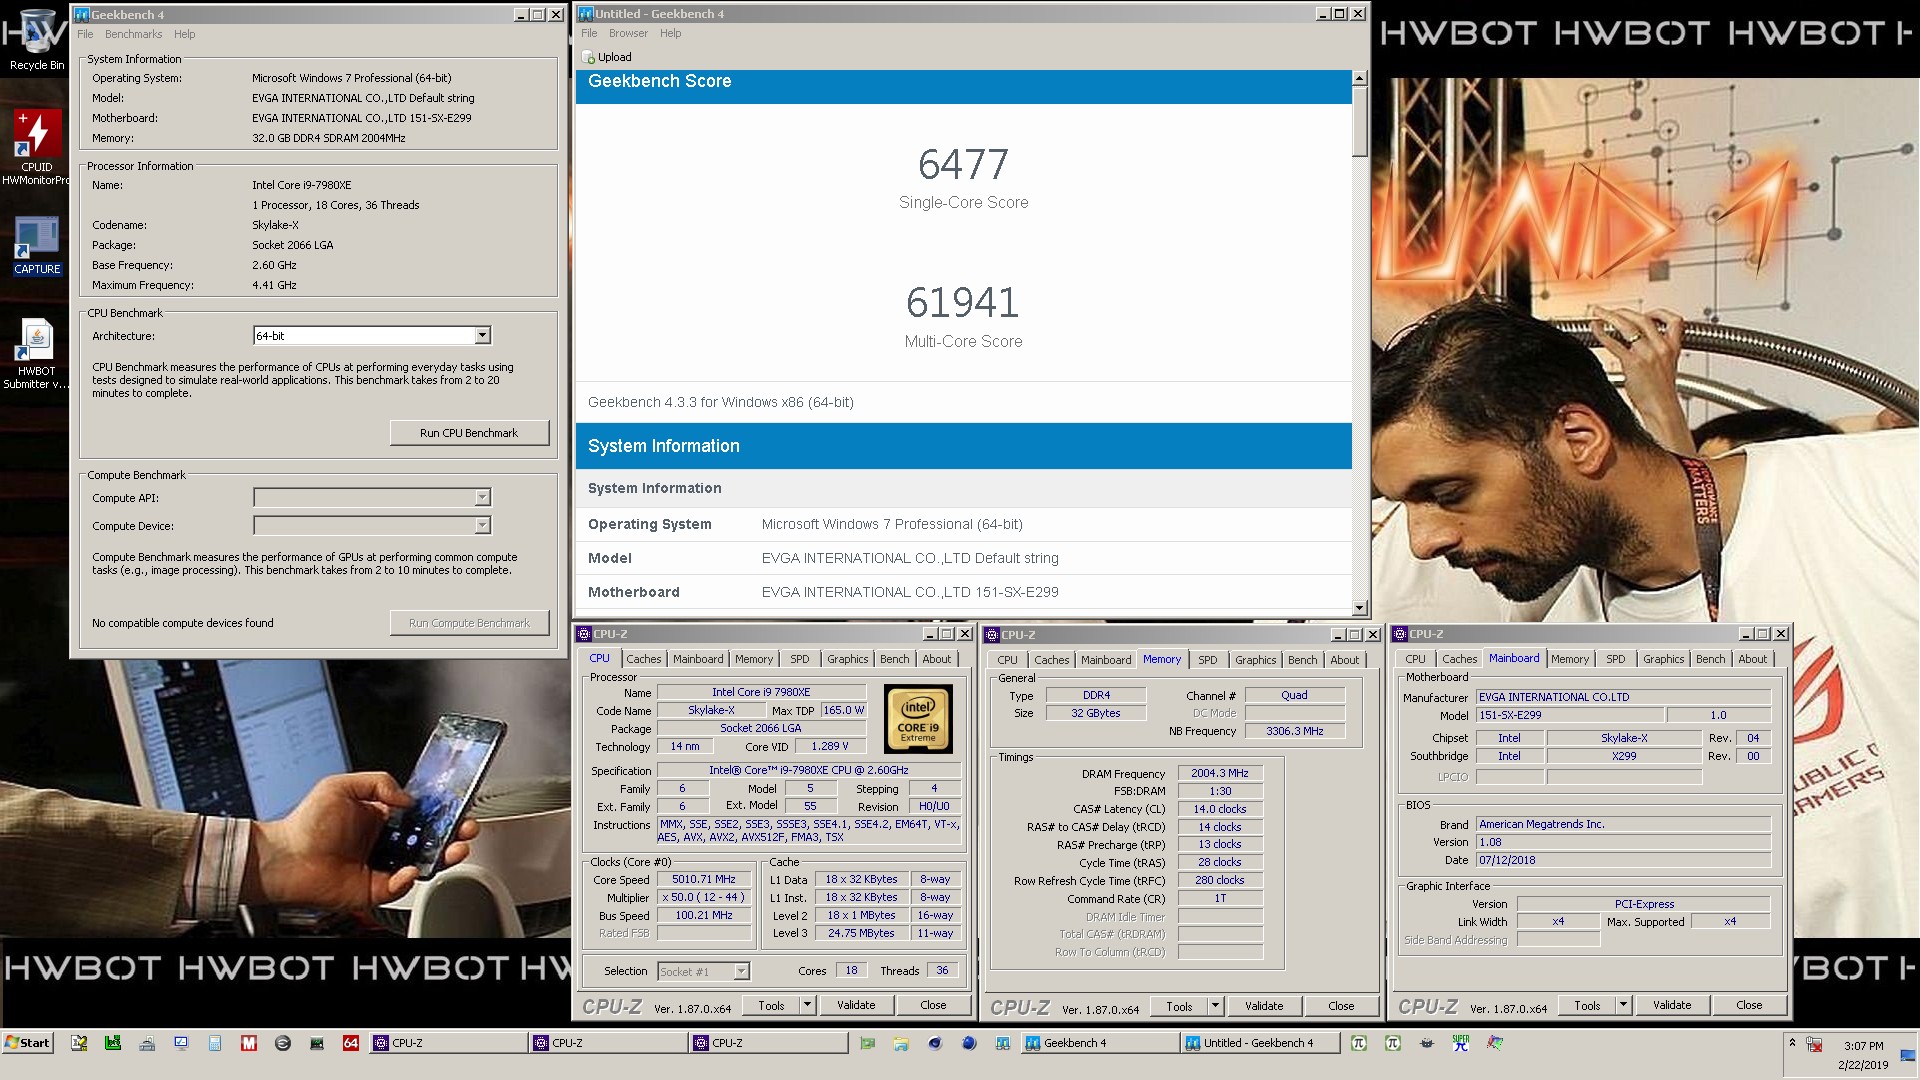Click the results scrollbar down arrow

pos(1359,608)
